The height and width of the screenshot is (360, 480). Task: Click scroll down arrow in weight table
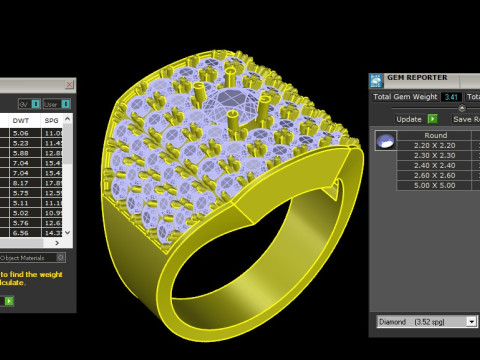coord(68,232)
